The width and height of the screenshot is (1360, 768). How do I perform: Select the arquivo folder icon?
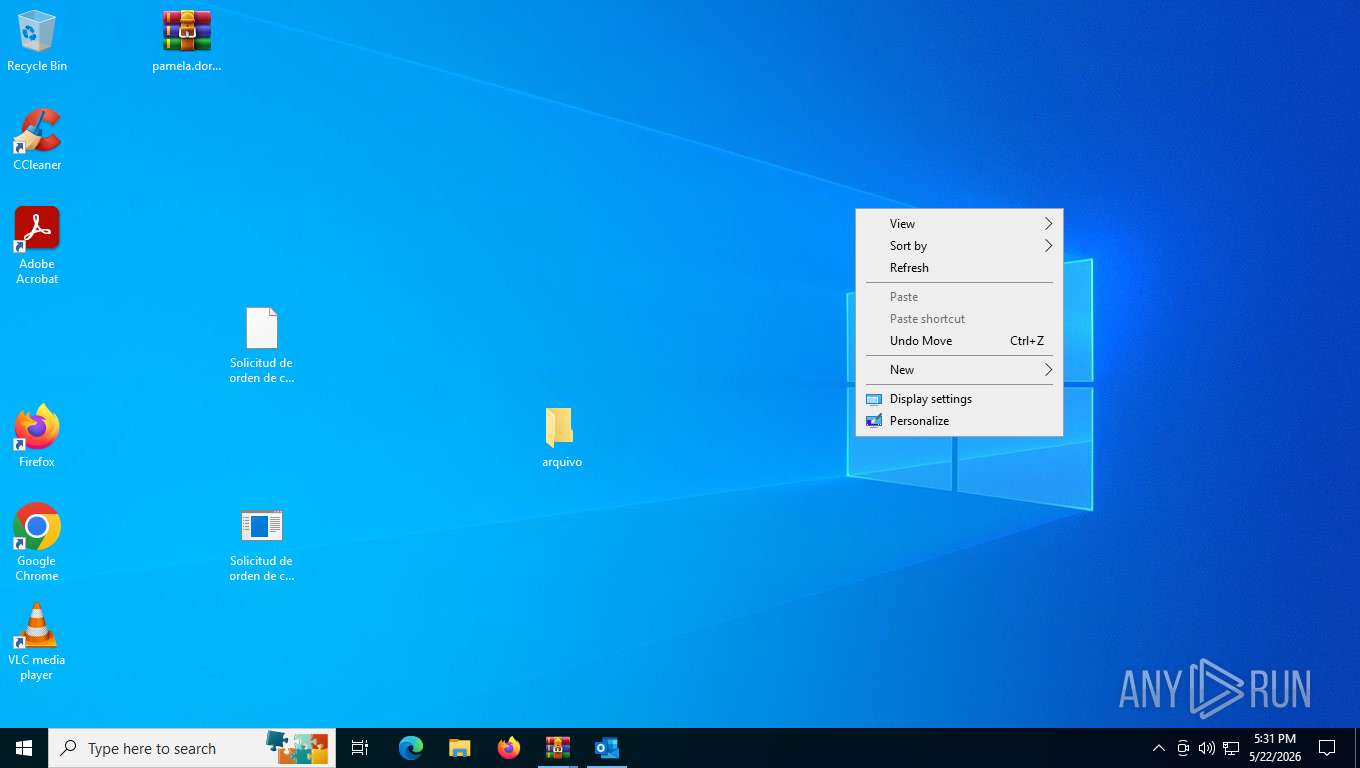pos(561,438)
